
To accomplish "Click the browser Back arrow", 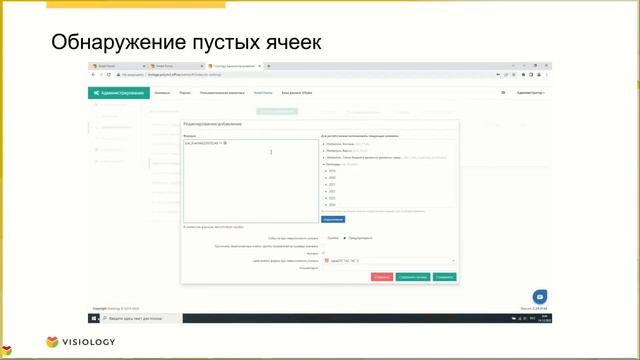I will (x=93, y=75).
